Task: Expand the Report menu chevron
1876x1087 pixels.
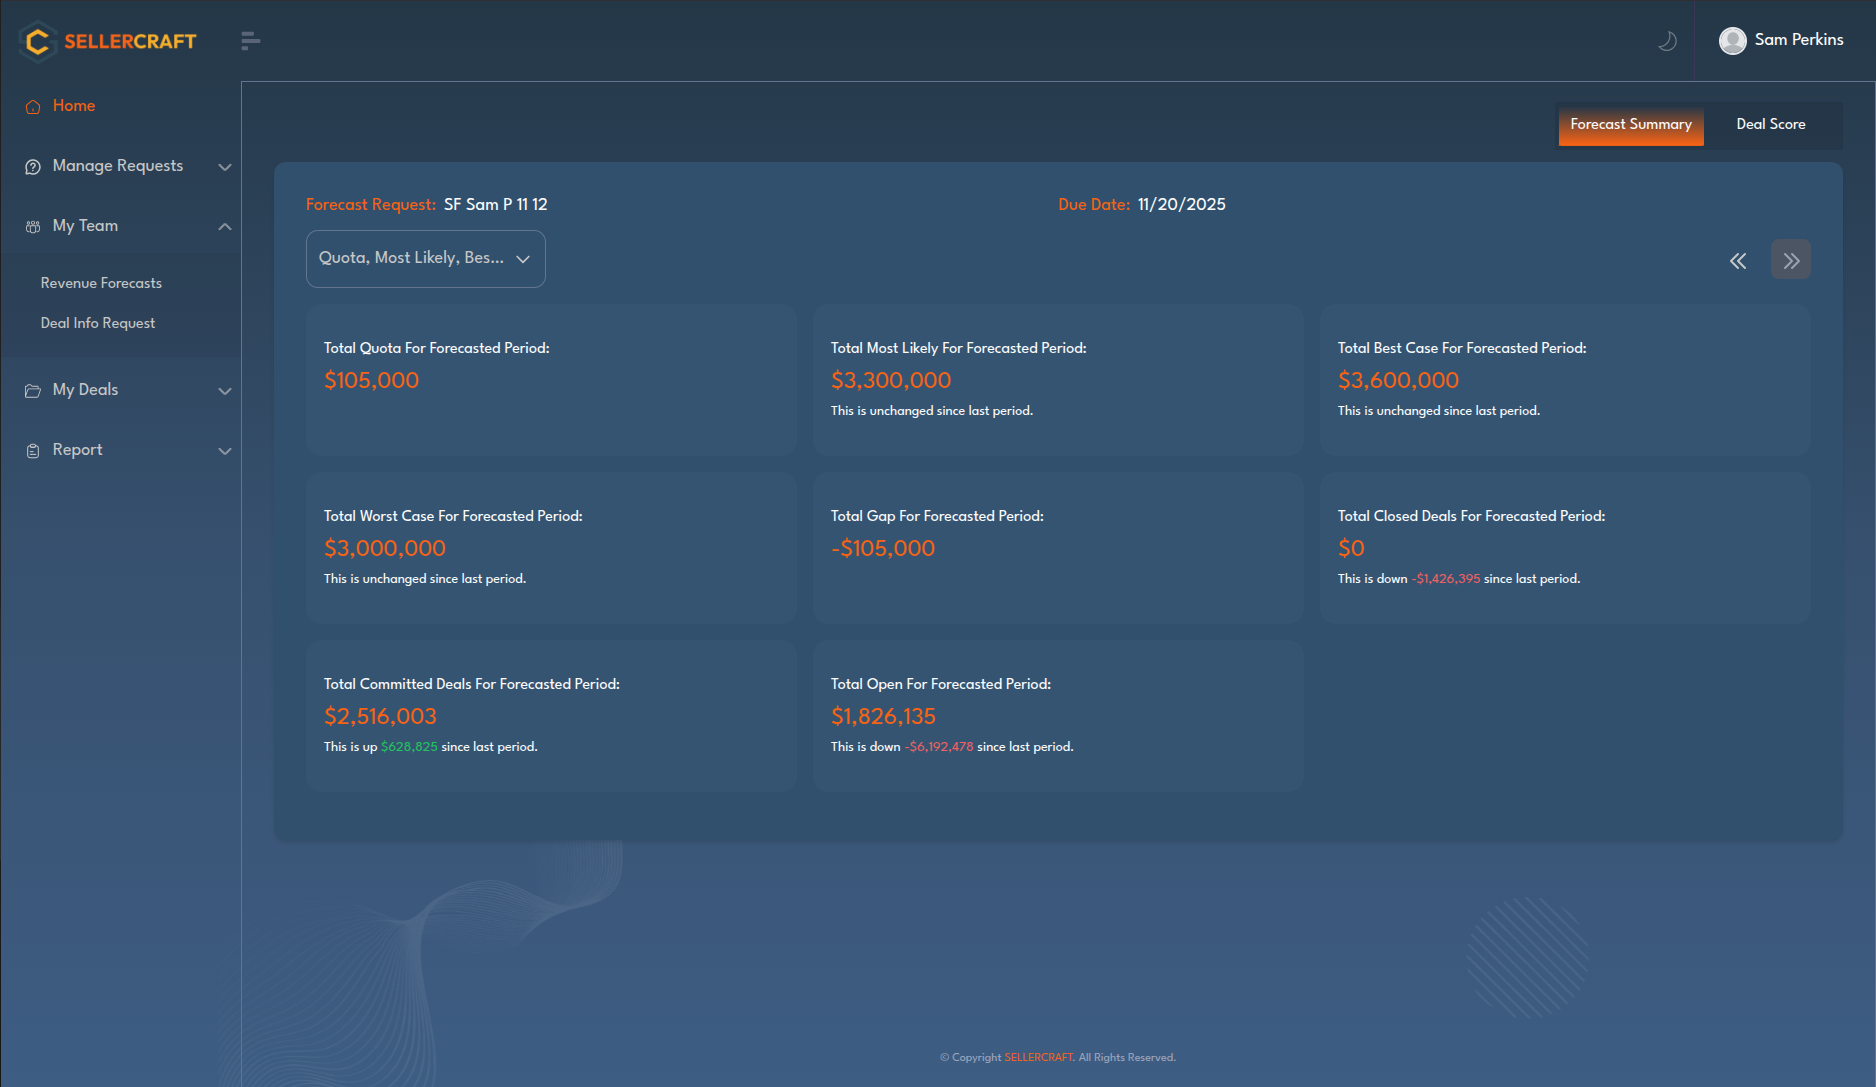Action: tap(225, 451)
